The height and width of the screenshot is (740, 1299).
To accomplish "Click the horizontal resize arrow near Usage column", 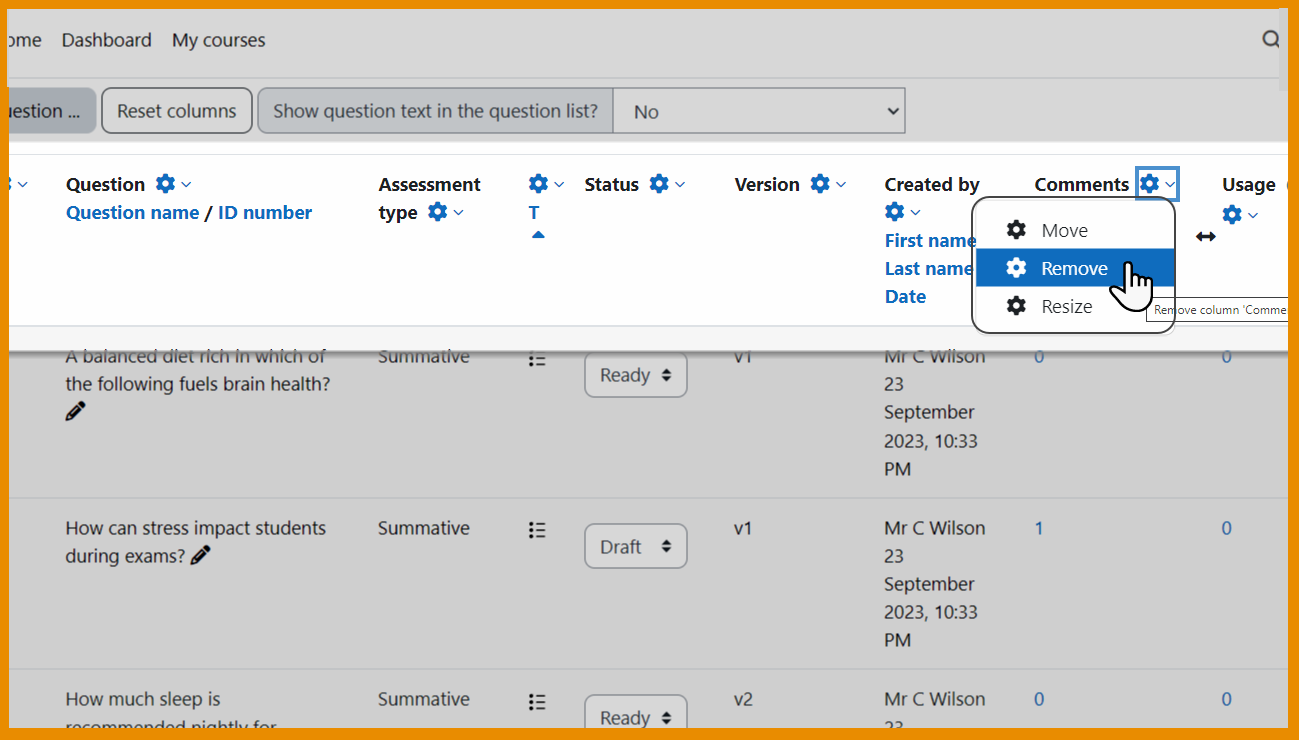I will [1205, 236].
